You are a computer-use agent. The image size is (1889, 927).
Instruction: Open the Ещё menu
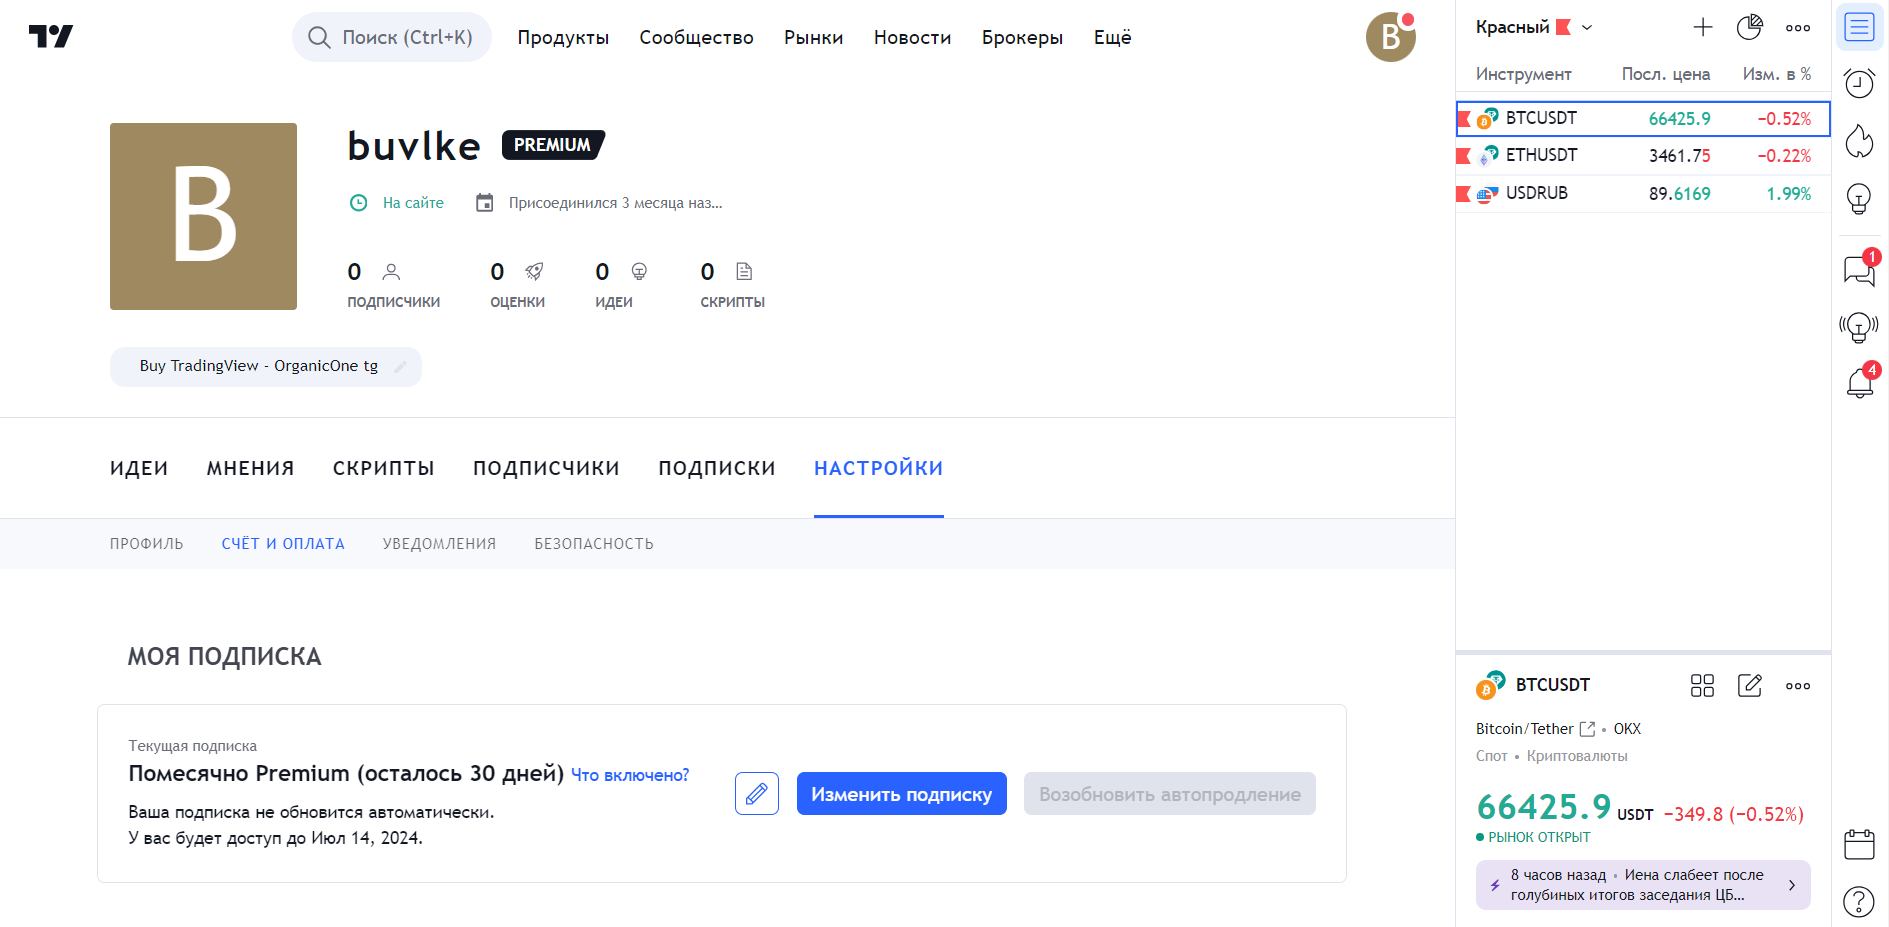1112,37
